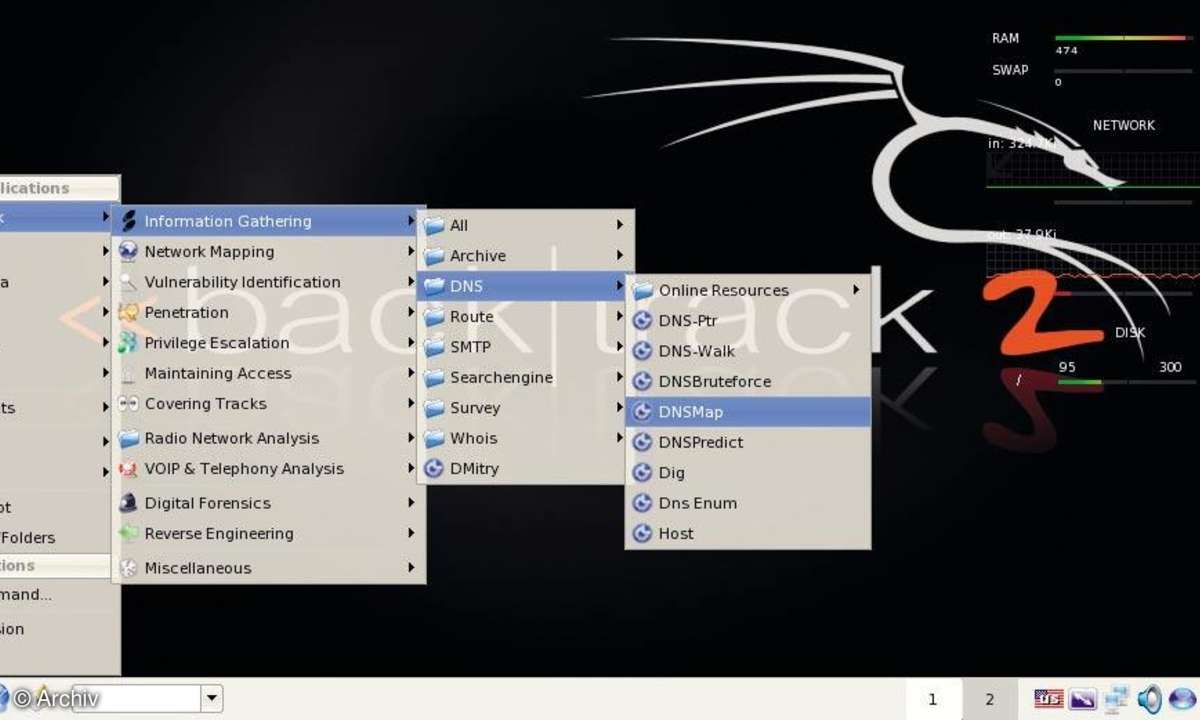Click the DMitry tool icon

pyautogui.click(x=434, y=468)
